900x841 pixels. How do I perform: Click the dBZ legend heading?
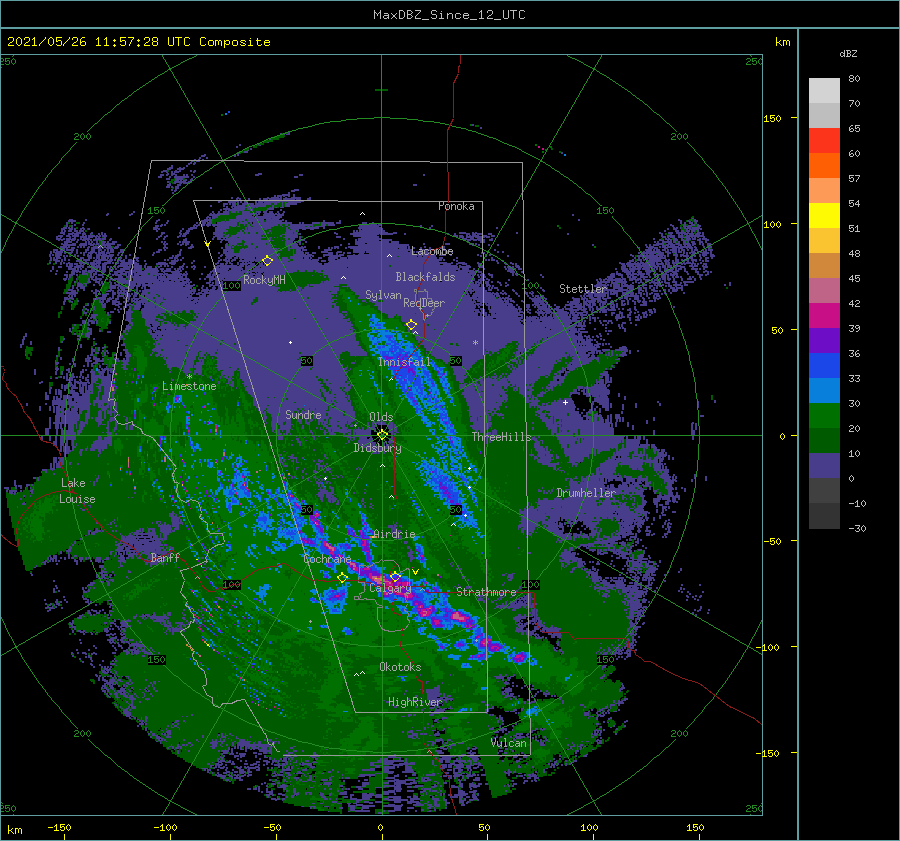(848, 53)
